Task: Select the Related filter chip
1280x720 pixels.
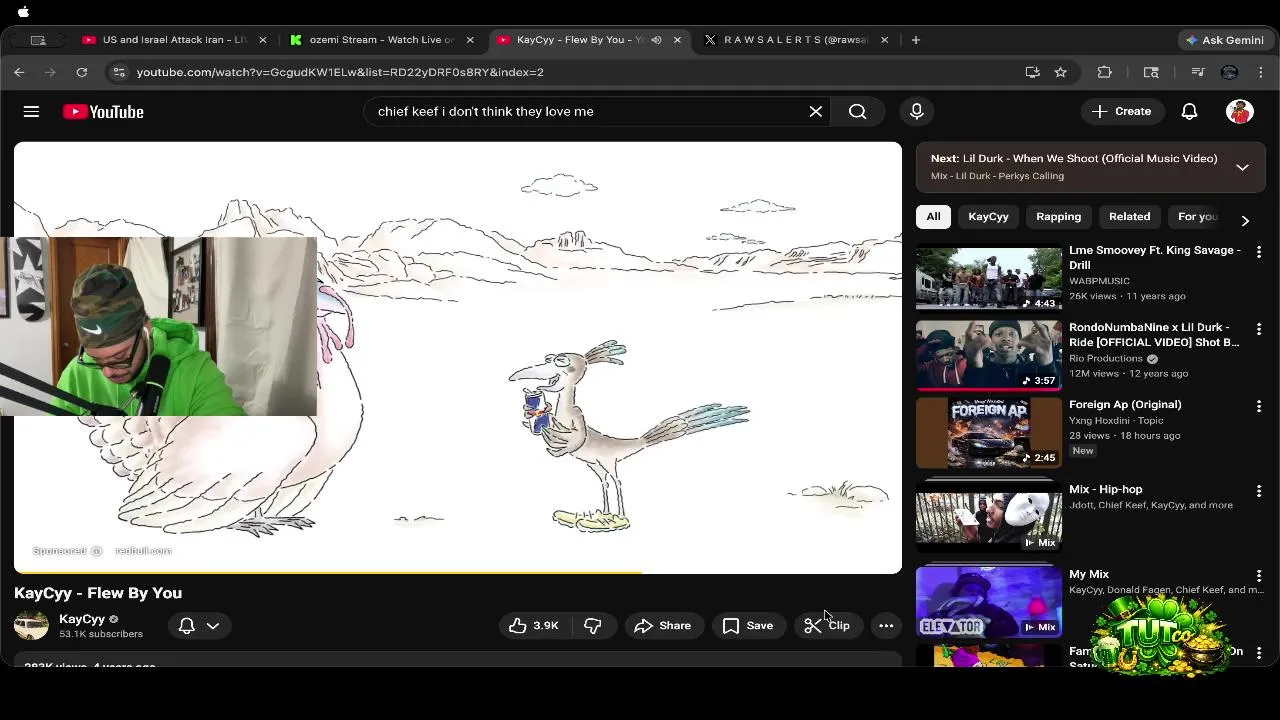Action: point(1129,216)
